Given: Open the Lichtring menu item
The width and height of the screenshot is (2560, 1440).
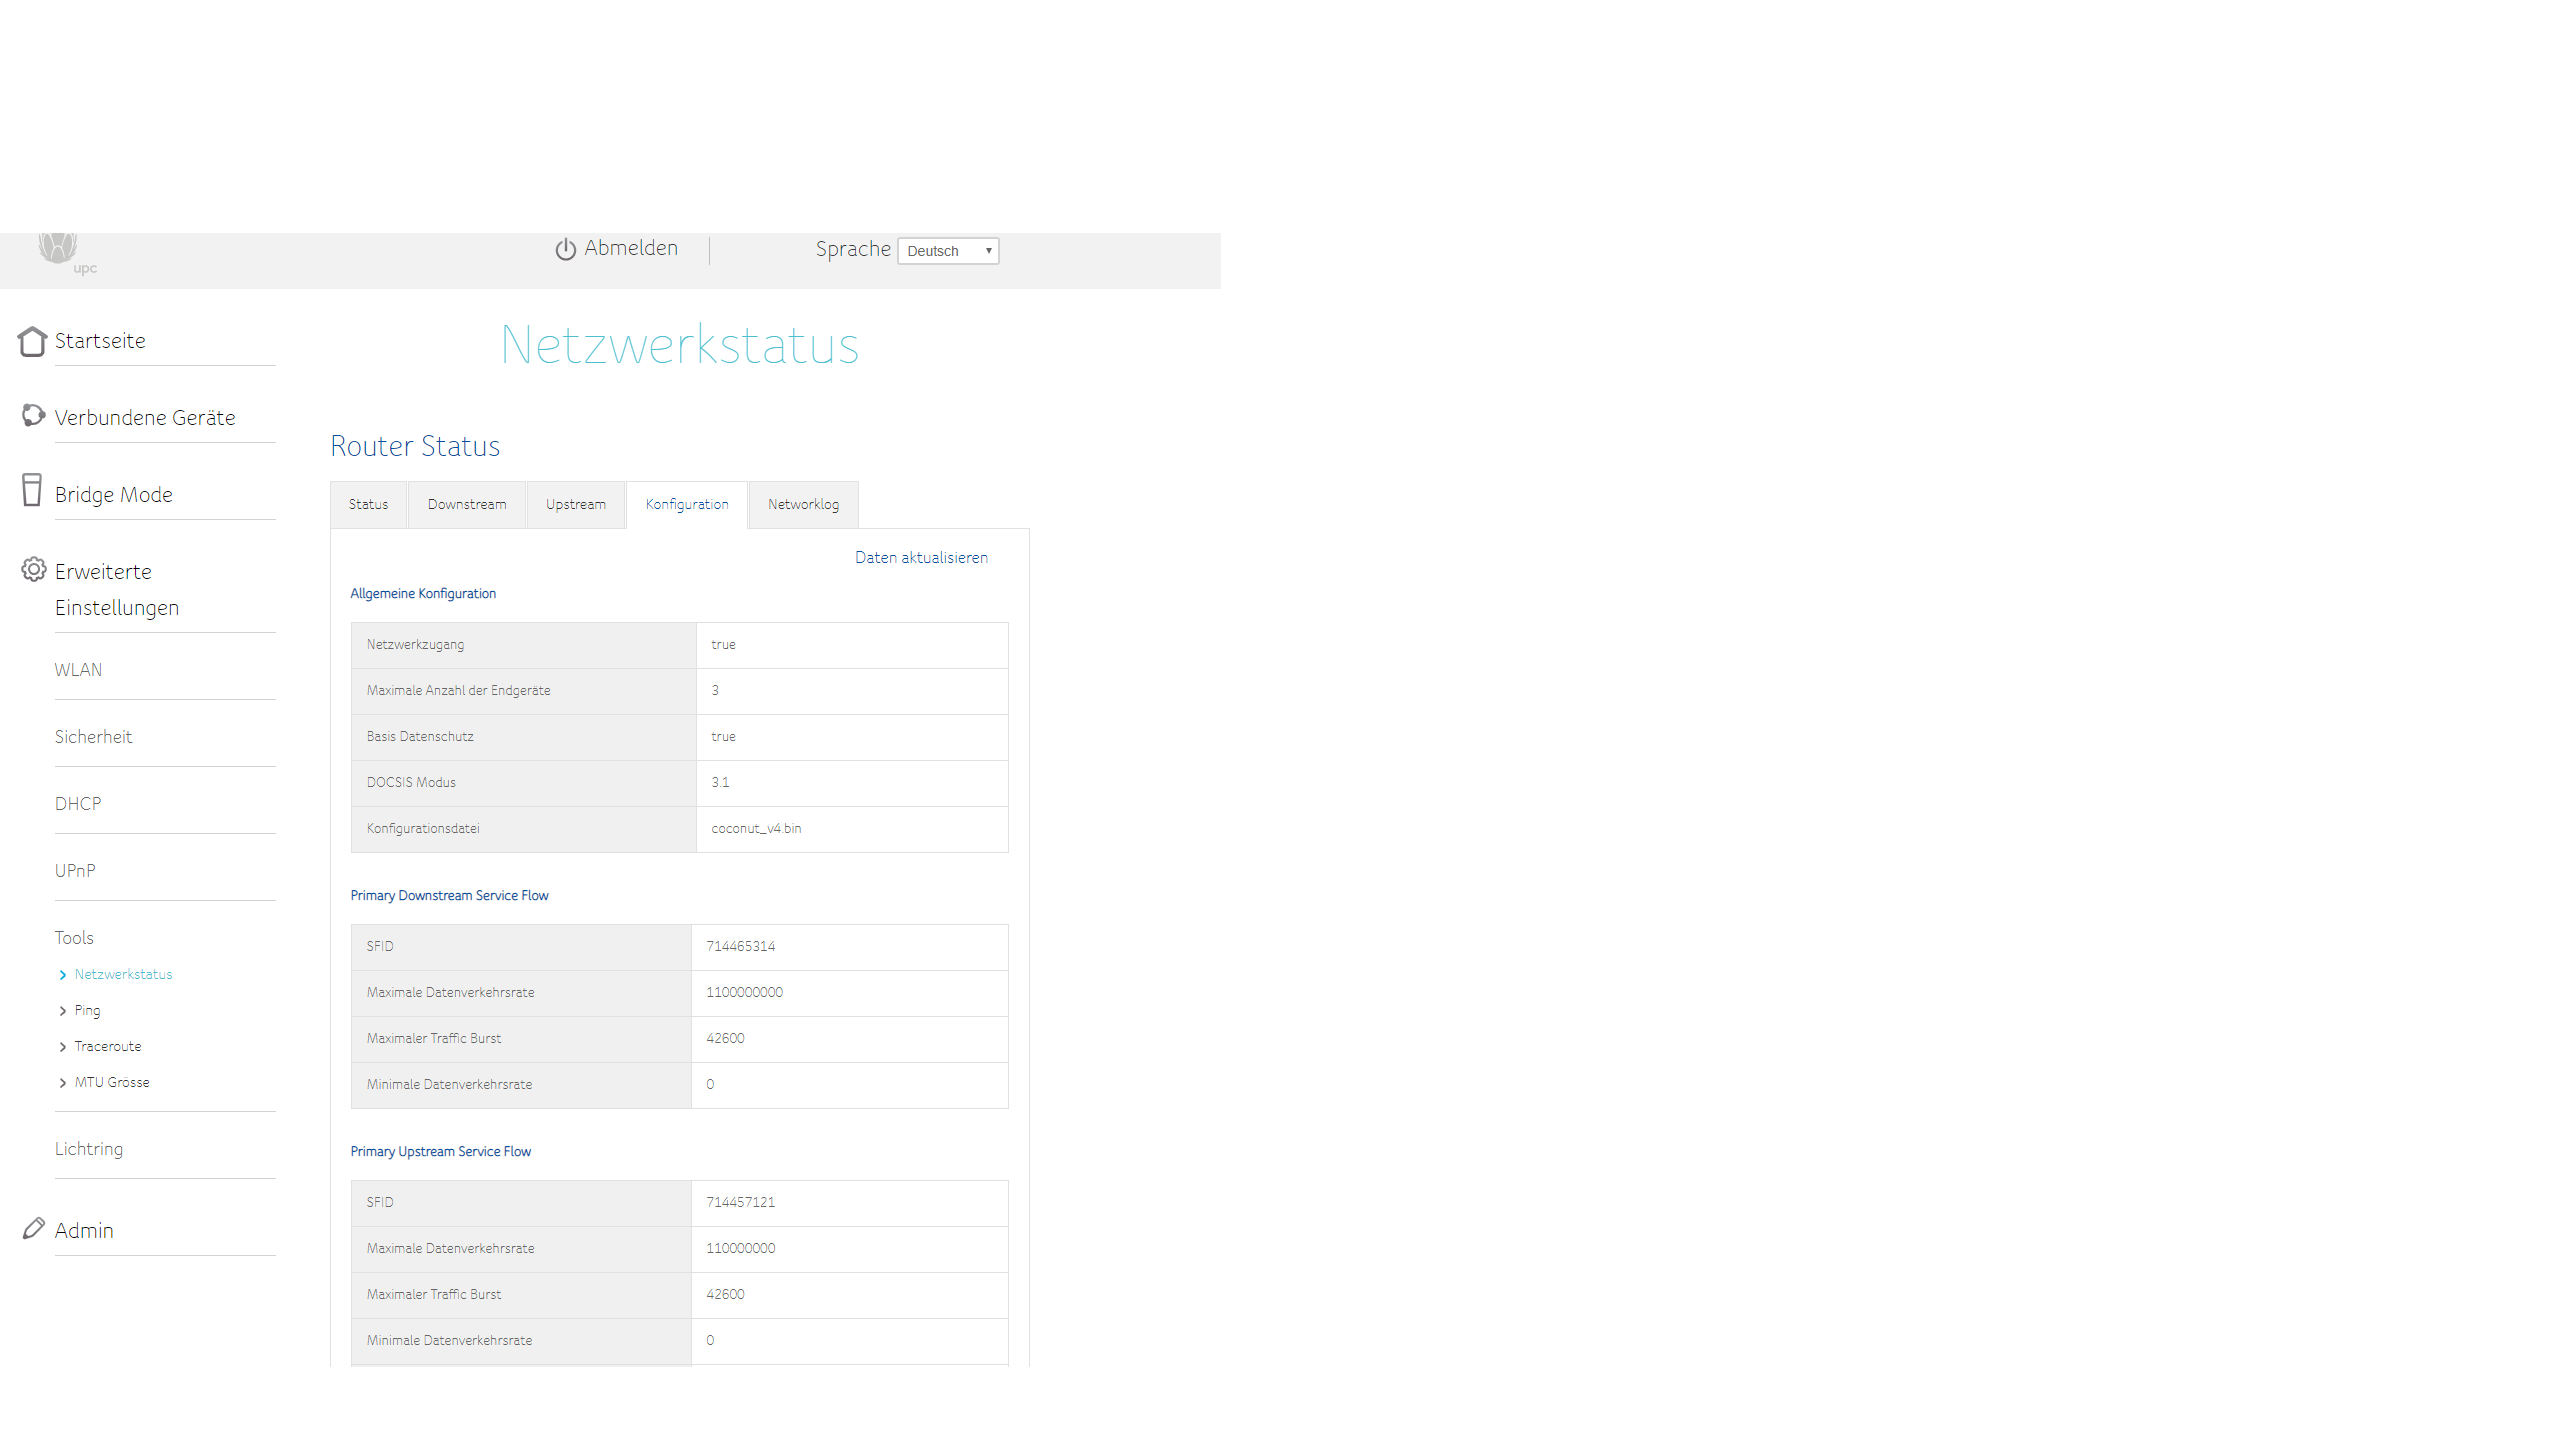Looking at the screenshot, I should point(89,1149).
